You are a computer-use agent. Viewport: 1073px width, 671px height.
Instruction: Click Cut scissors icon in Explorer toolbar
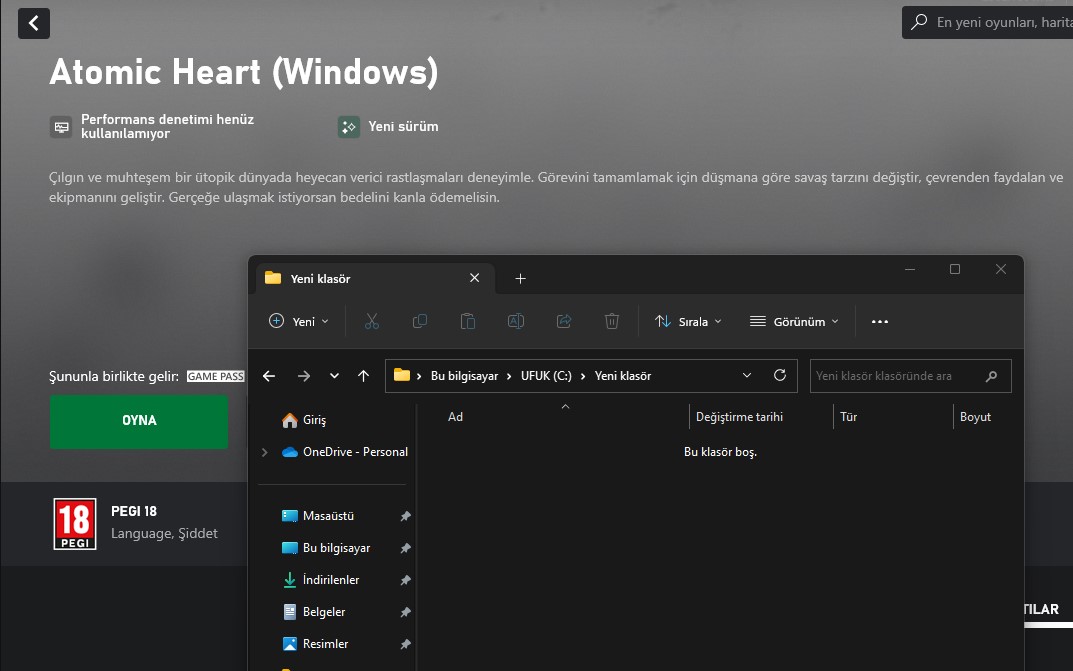tap(372, 321)
